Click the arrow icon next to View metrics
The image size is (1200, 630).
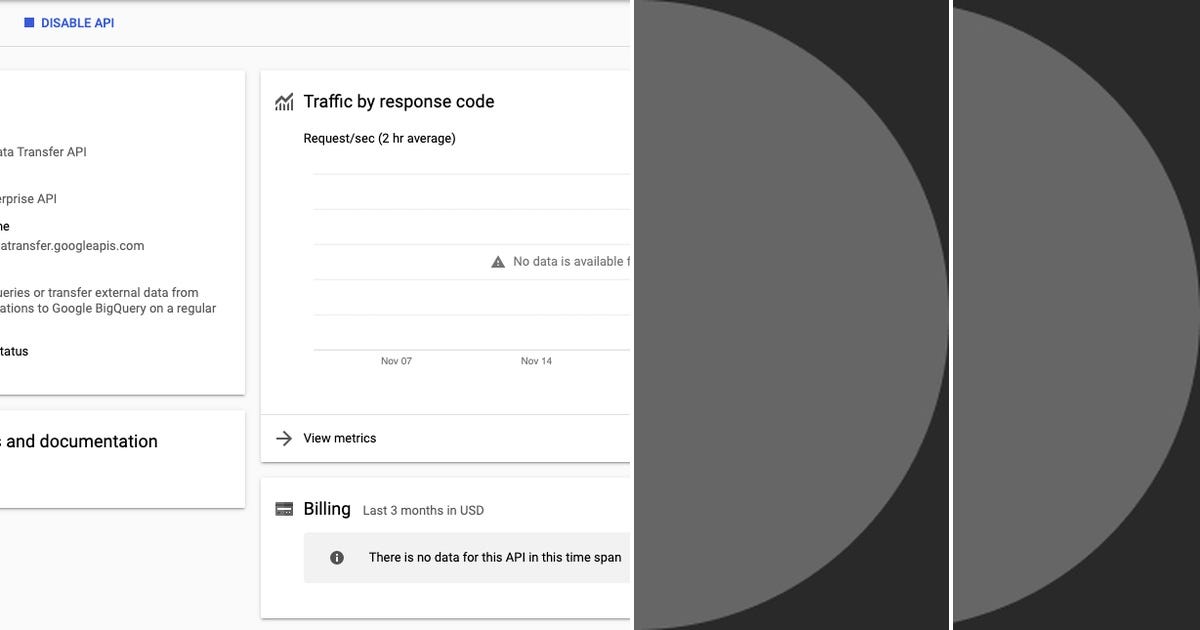tap(284, 438)
